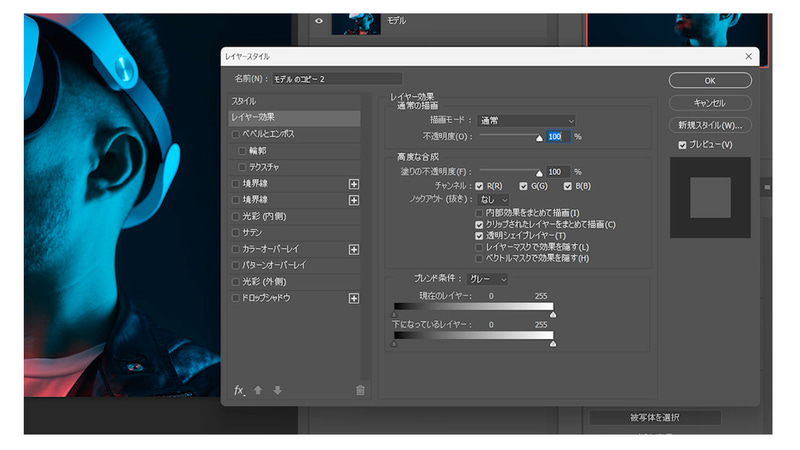800x450 pixels.
Task: Check レイヤーマスクで効果を隠す(L)
Action: 479,247
